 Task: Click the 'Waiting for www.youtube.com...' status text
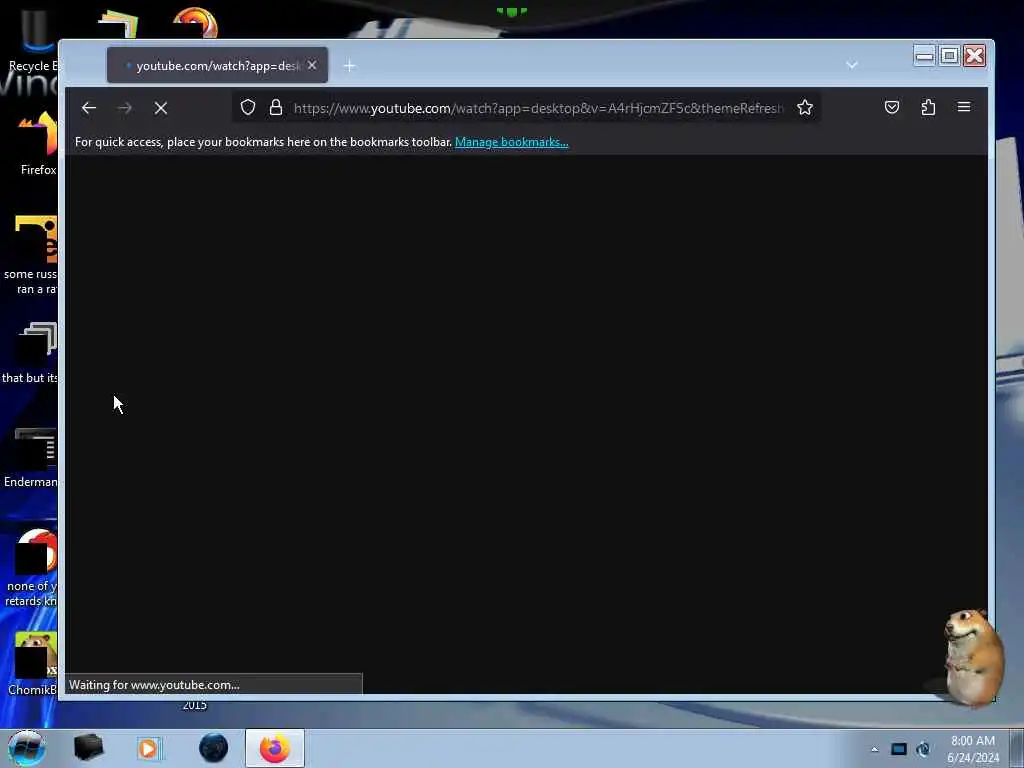click(x=154, y=685)
